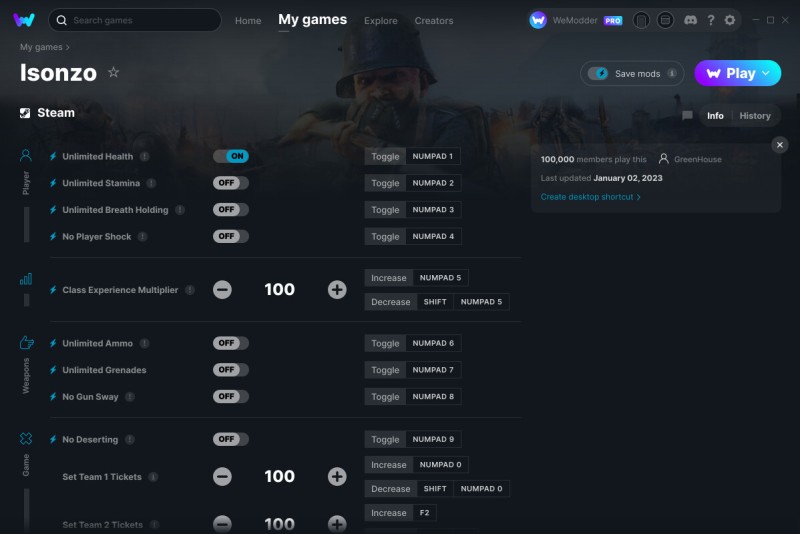
Task: Click the Toggle NUMPAD 1 hotkey button
Action: 412,156
